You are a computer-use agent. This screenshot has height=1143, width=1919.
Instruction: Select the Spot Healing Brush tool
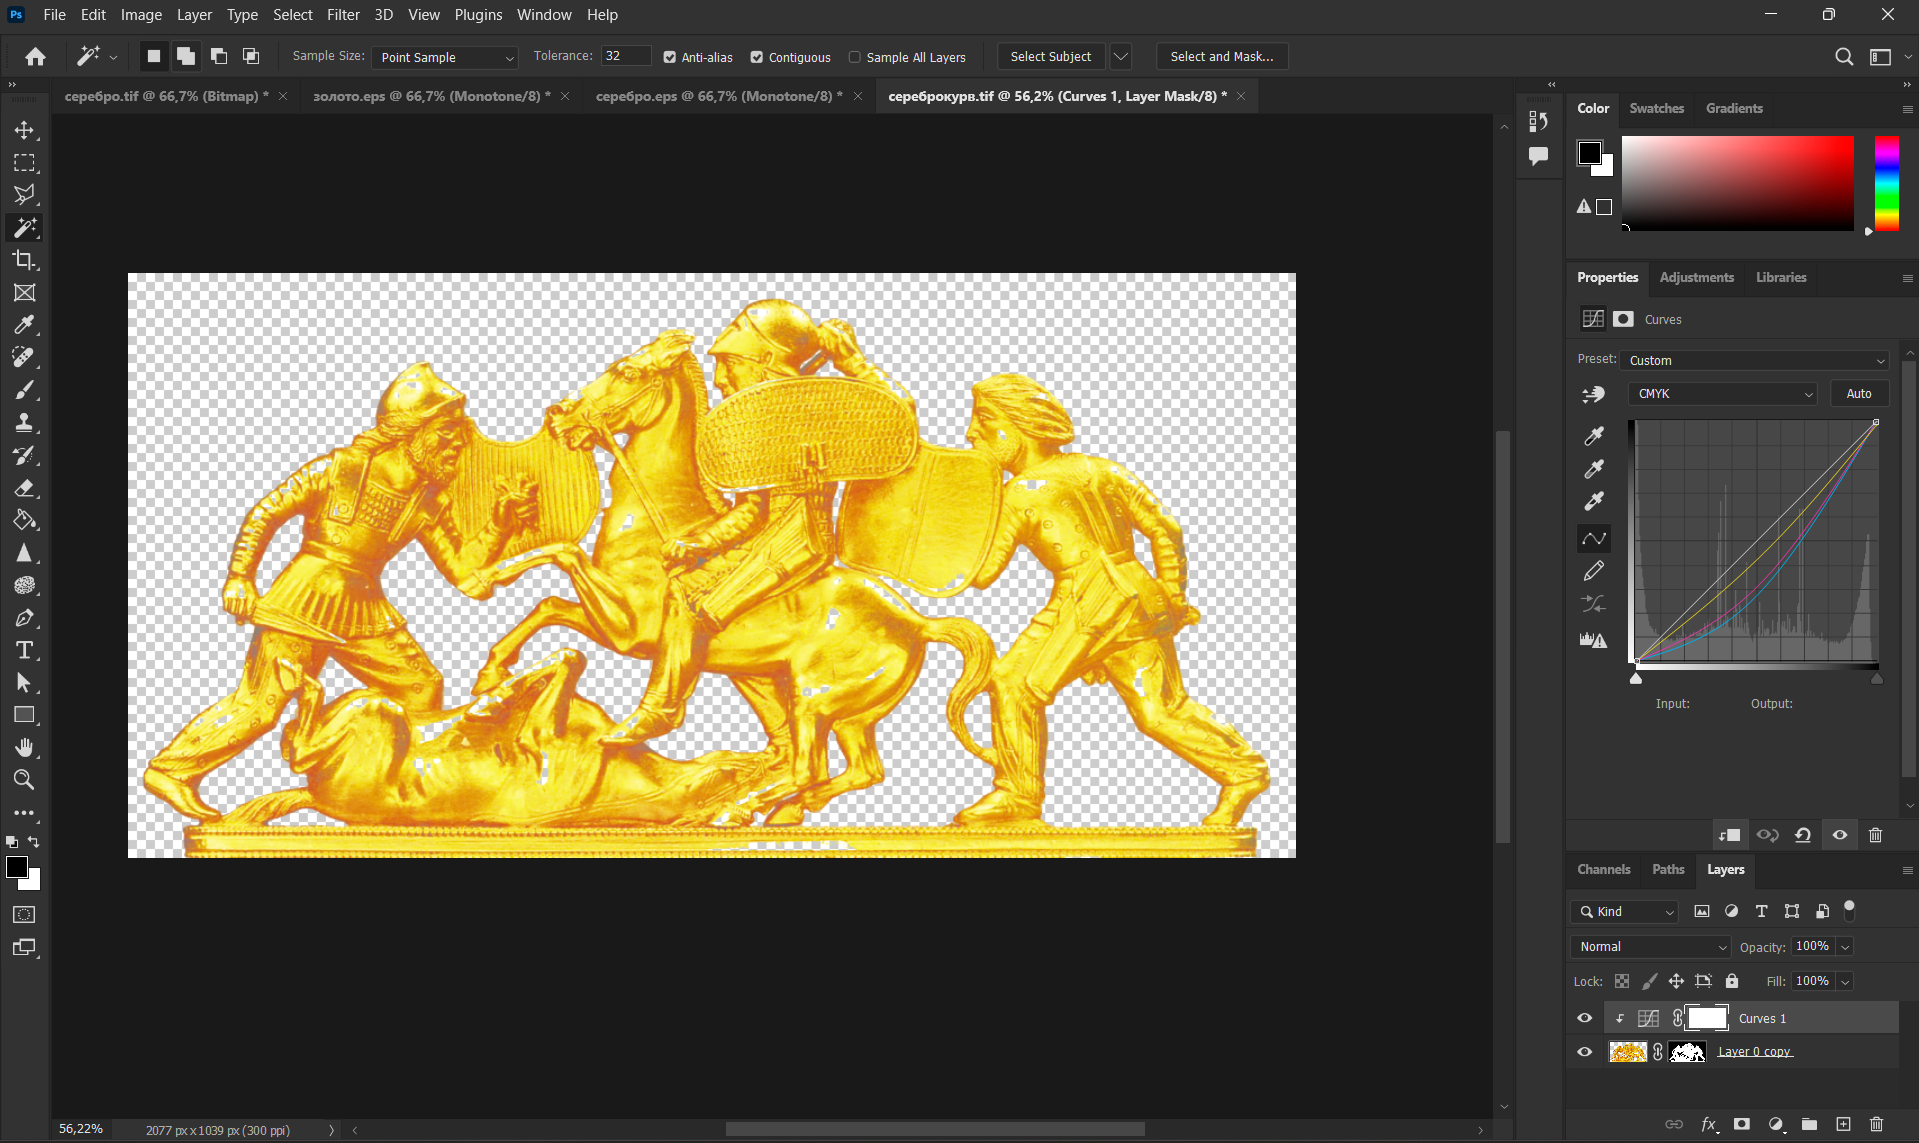tap(24, 357)
